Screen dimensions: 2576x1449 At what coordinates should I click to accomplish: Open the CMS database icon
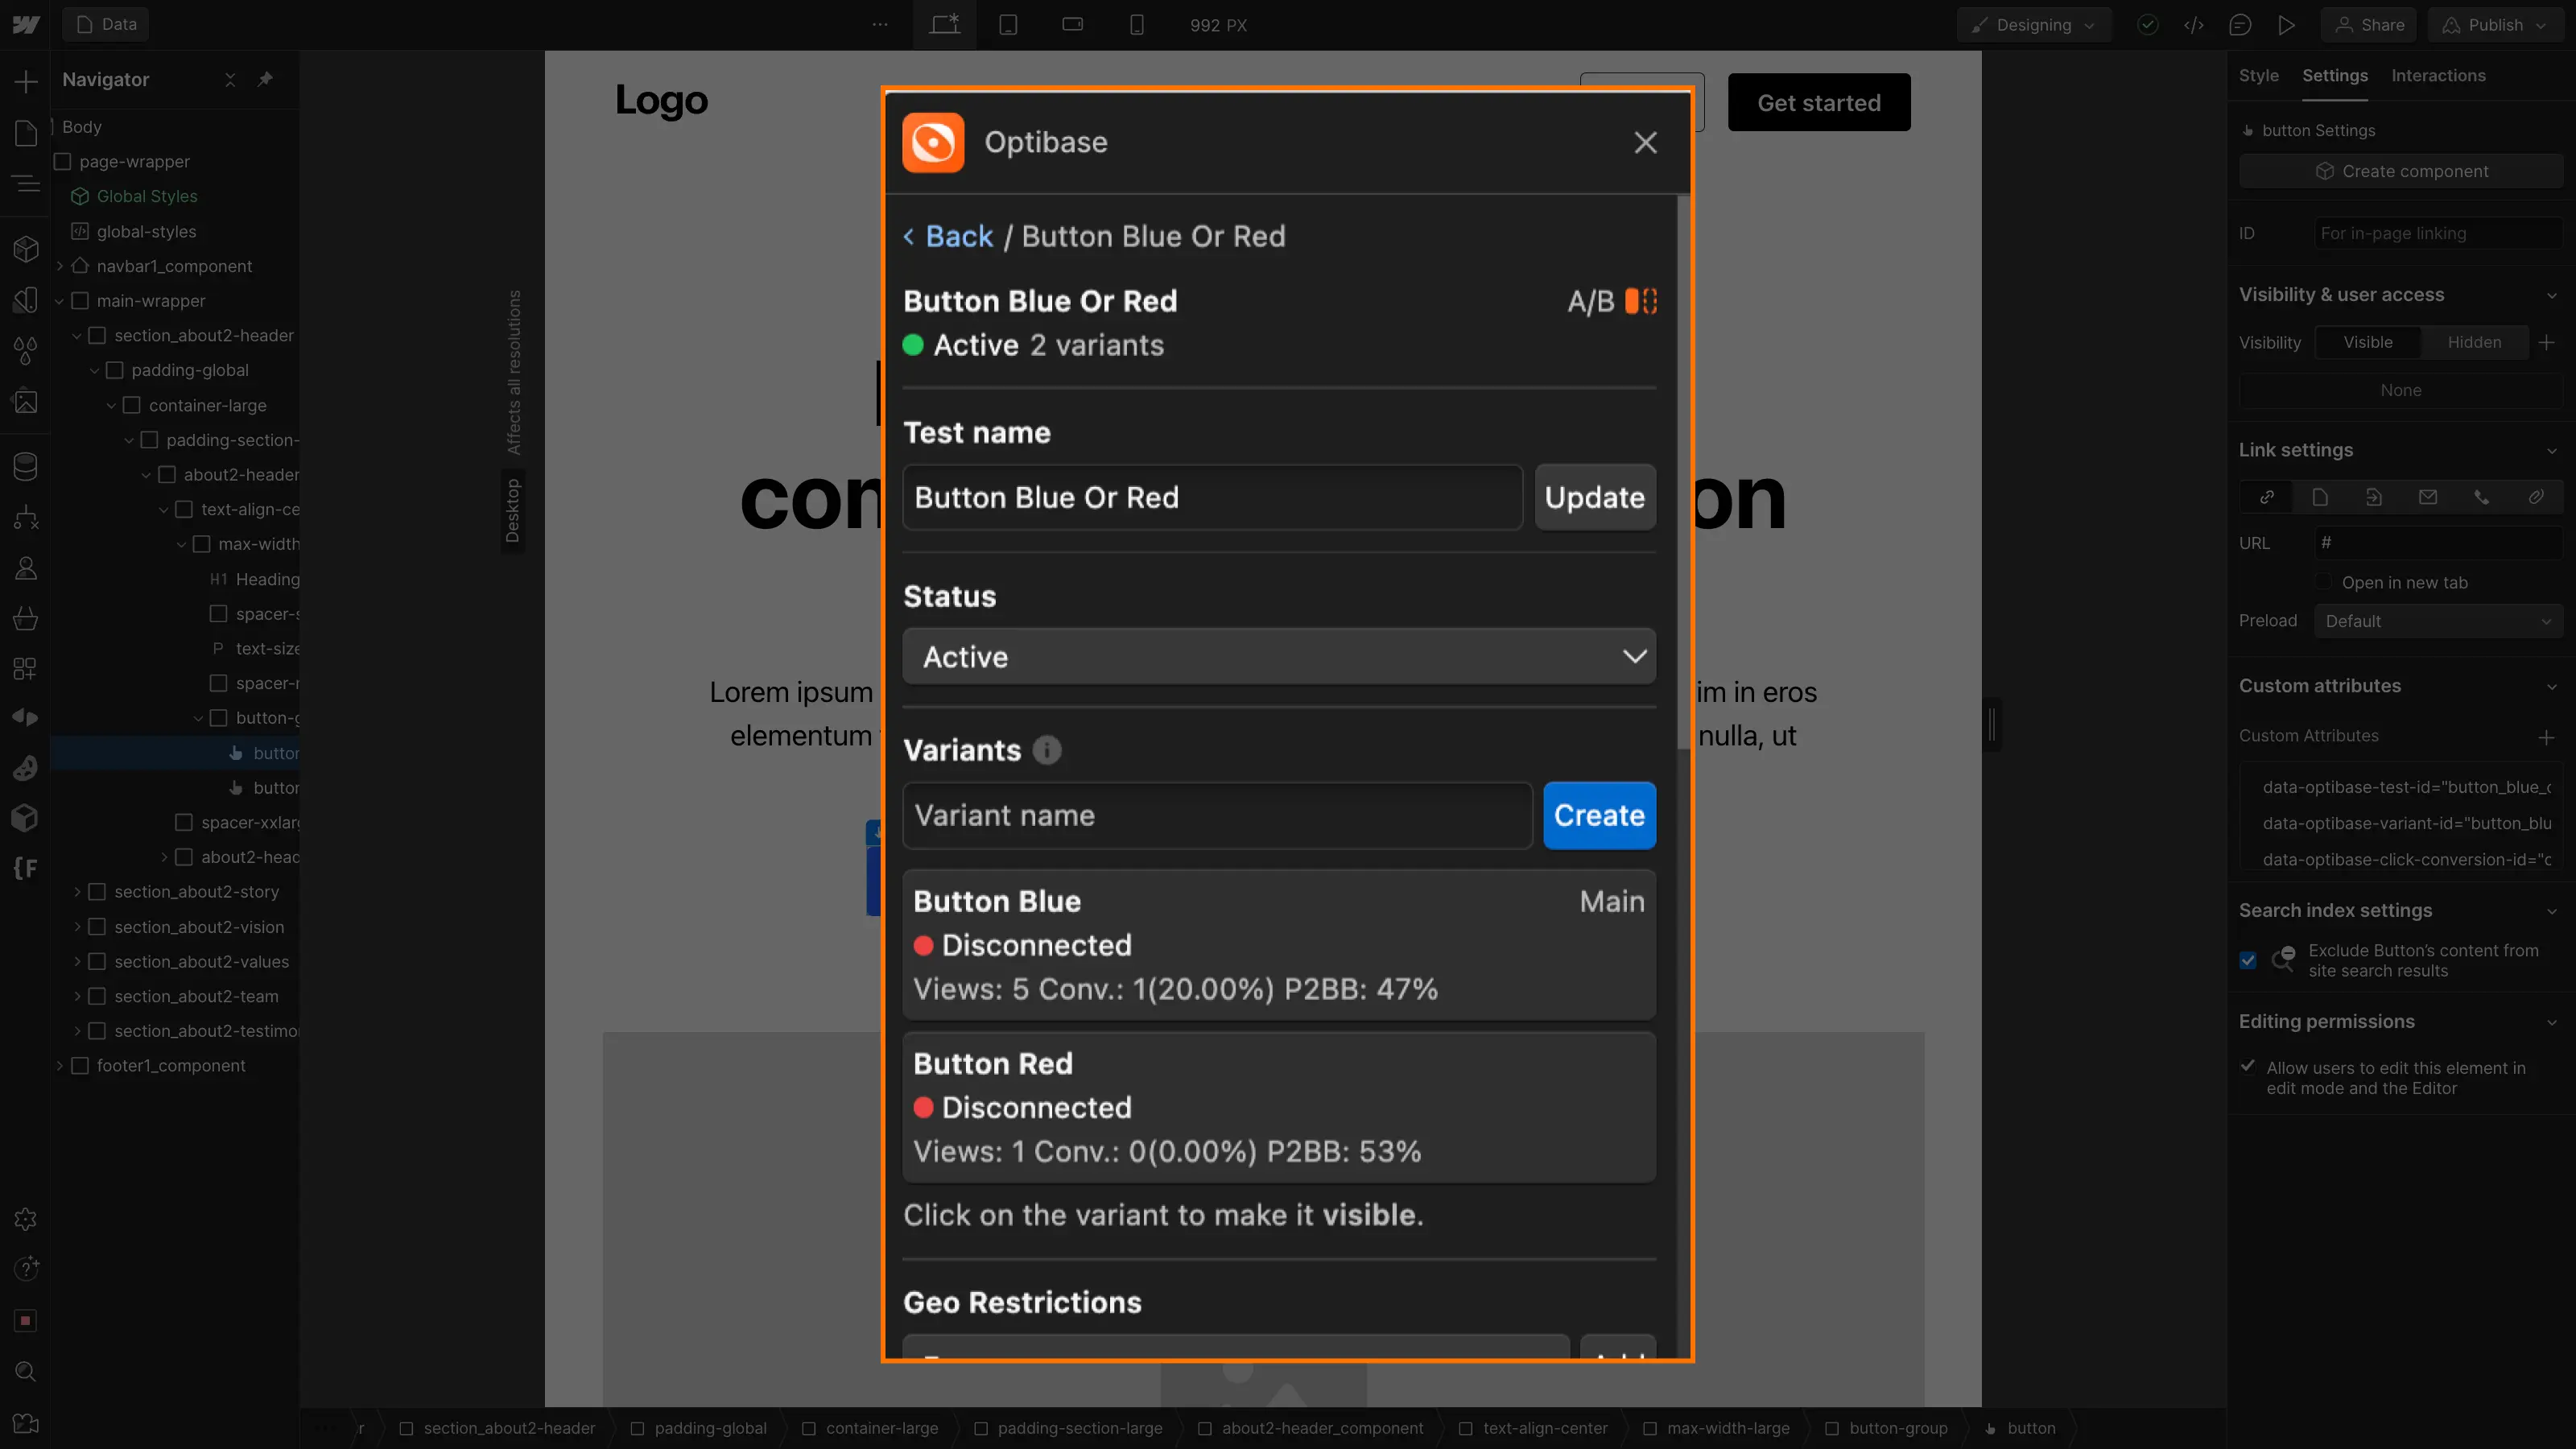(x=26, y=466)
